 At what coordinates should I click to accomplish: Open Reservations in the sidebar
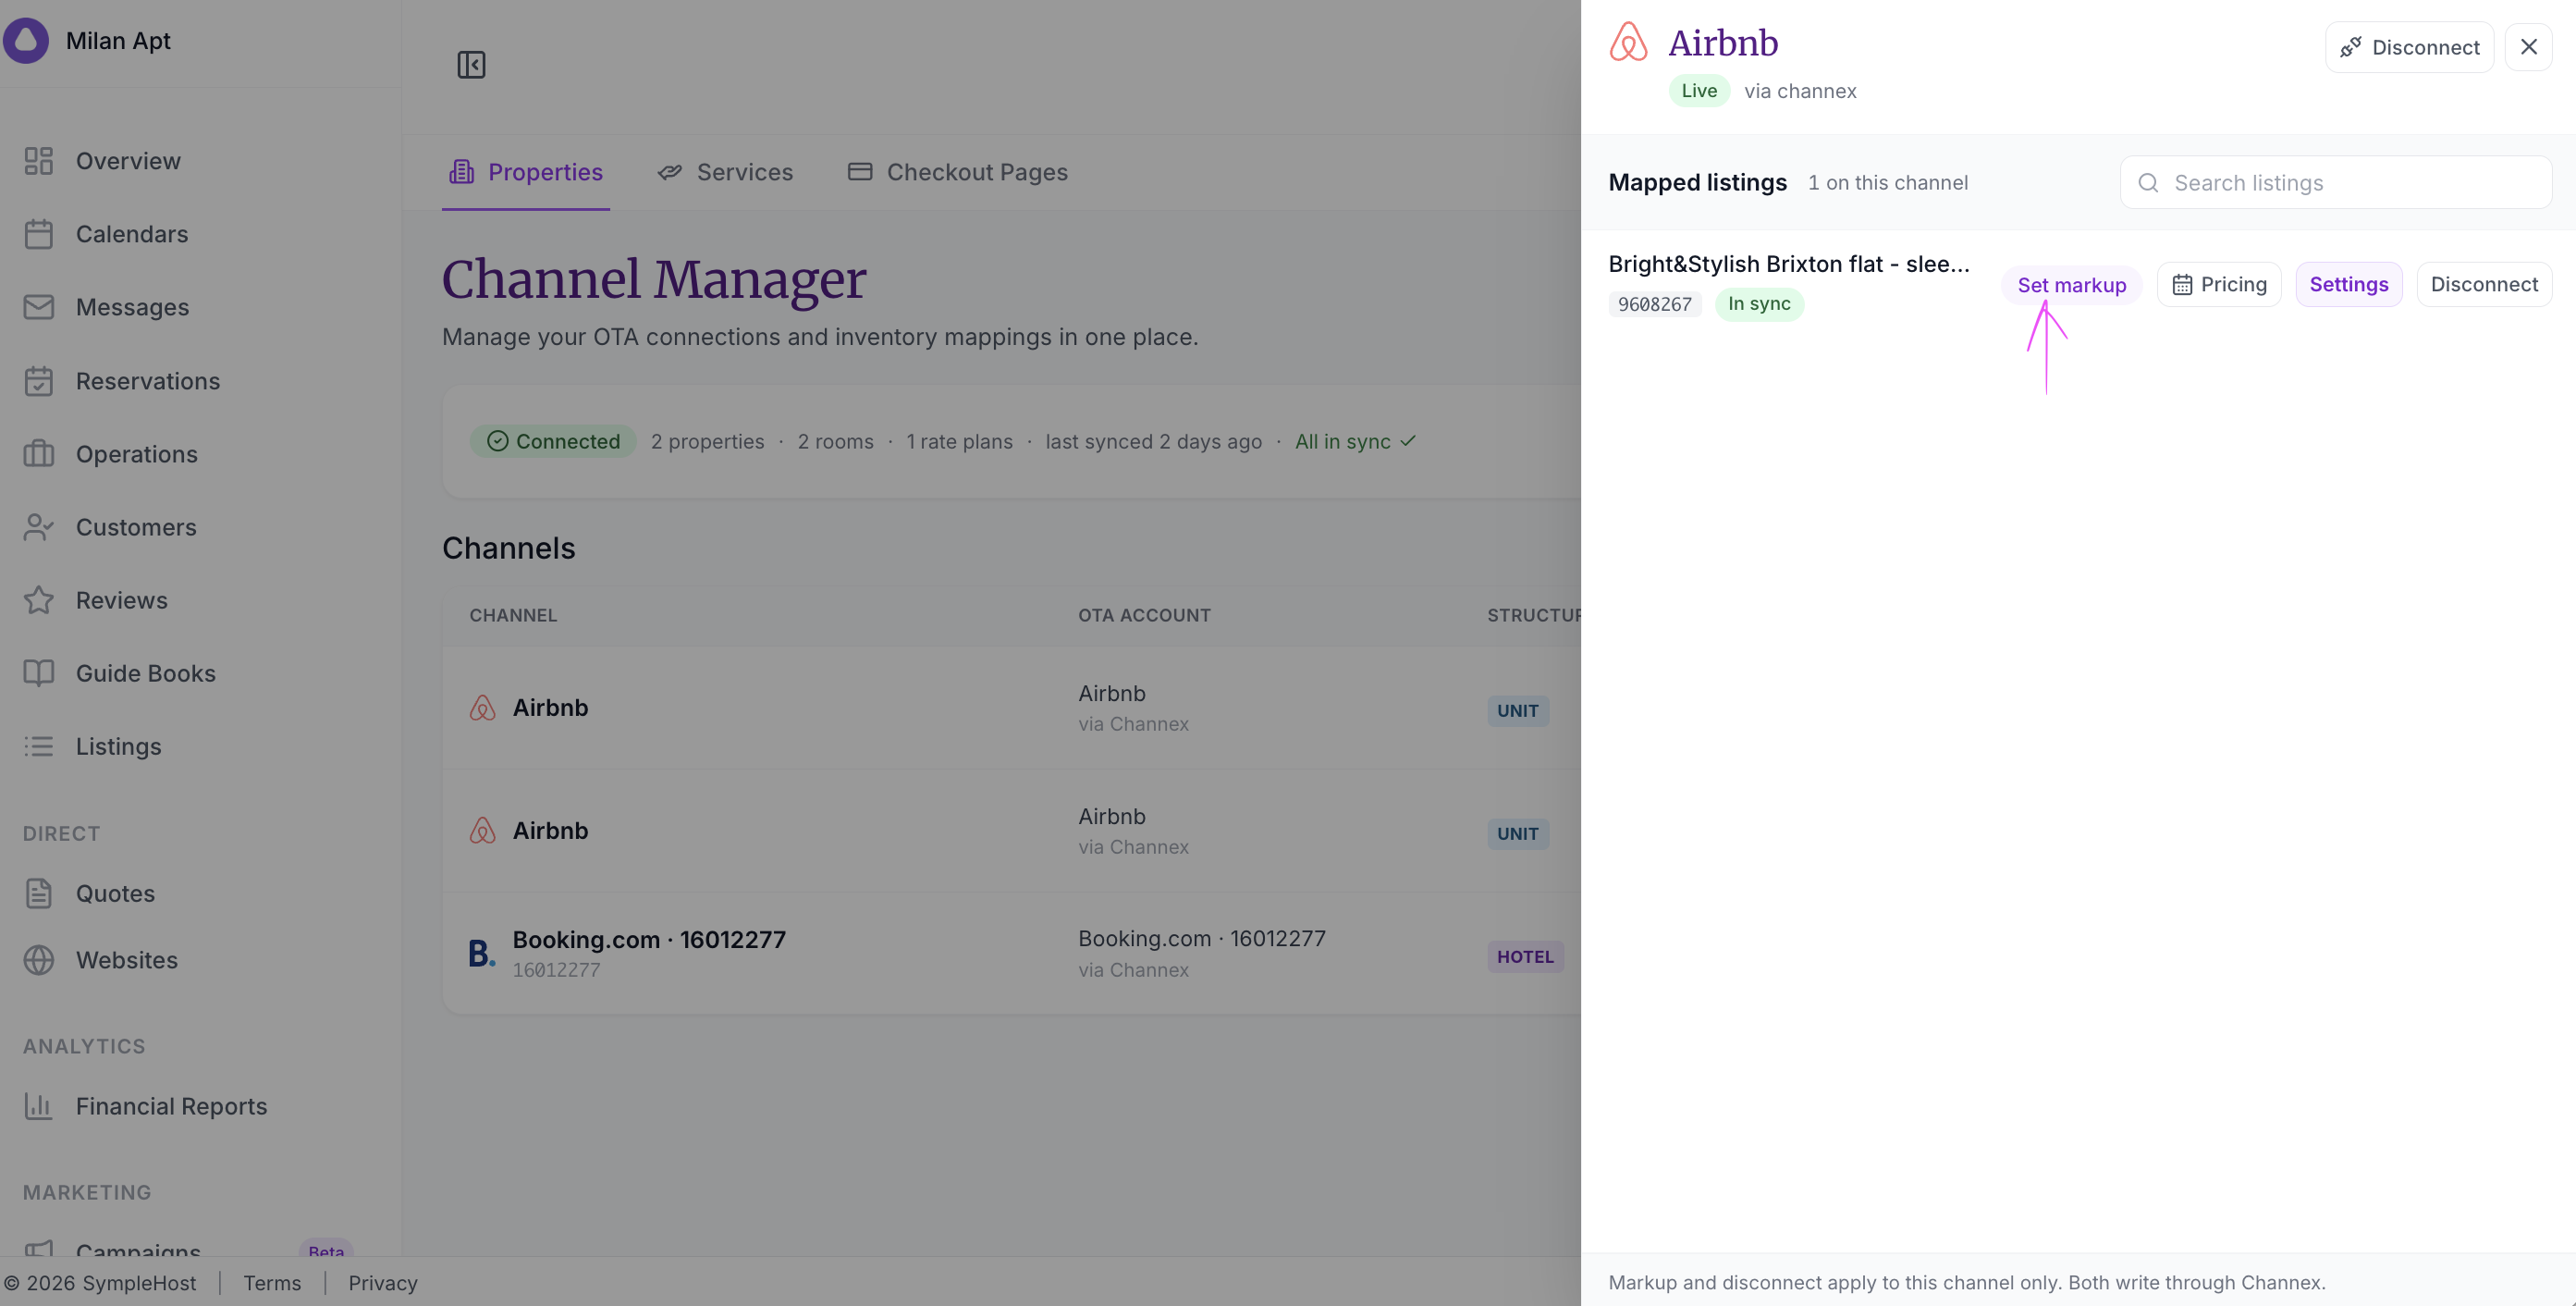[122, 381]
